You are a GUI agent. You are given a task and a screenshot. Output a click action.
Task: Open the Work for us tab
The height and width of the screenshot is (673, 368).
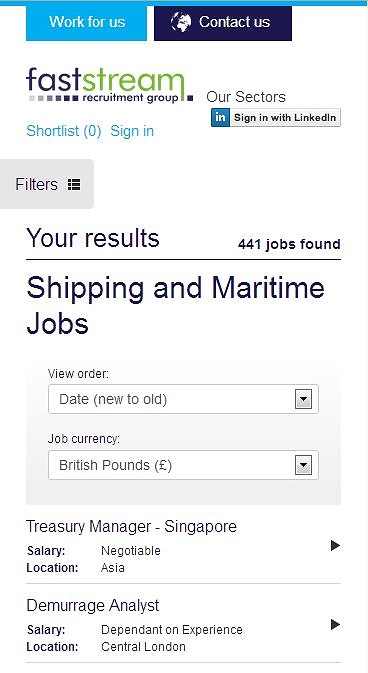coord(86,22)
